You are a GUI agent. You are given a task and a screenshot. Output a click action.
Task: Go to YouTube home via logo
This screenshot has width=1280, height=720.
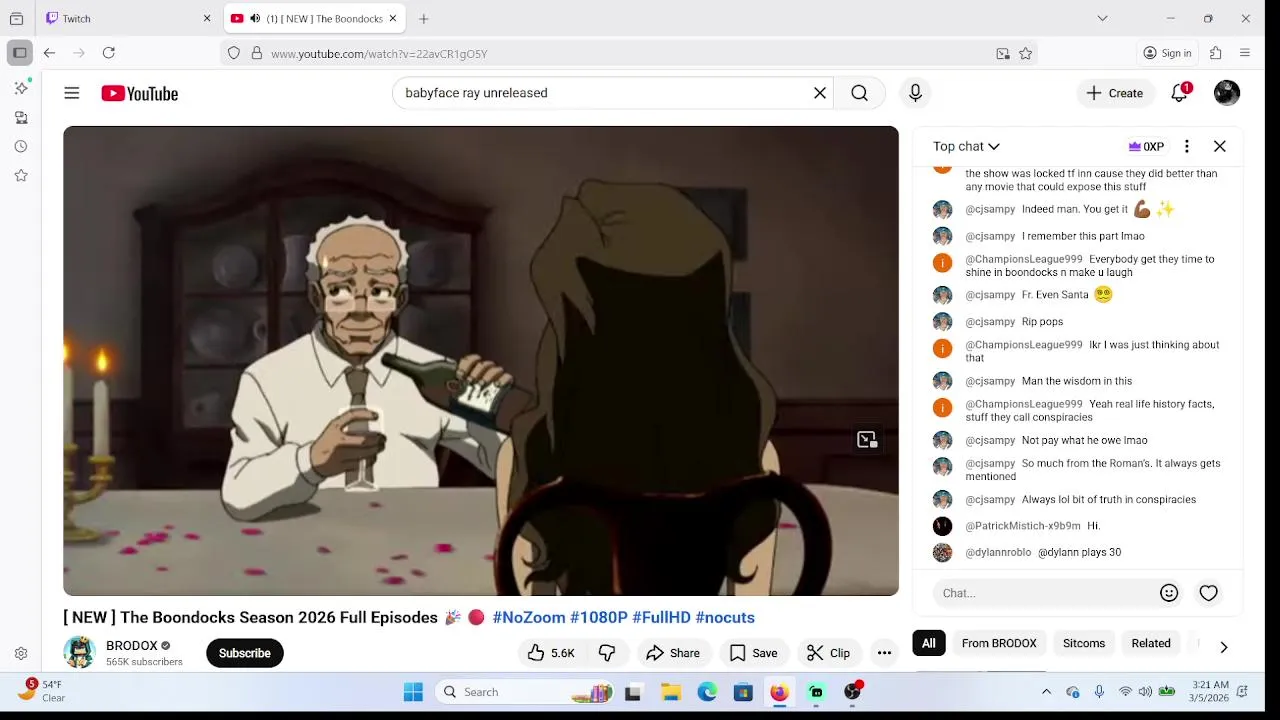point(139,93)
